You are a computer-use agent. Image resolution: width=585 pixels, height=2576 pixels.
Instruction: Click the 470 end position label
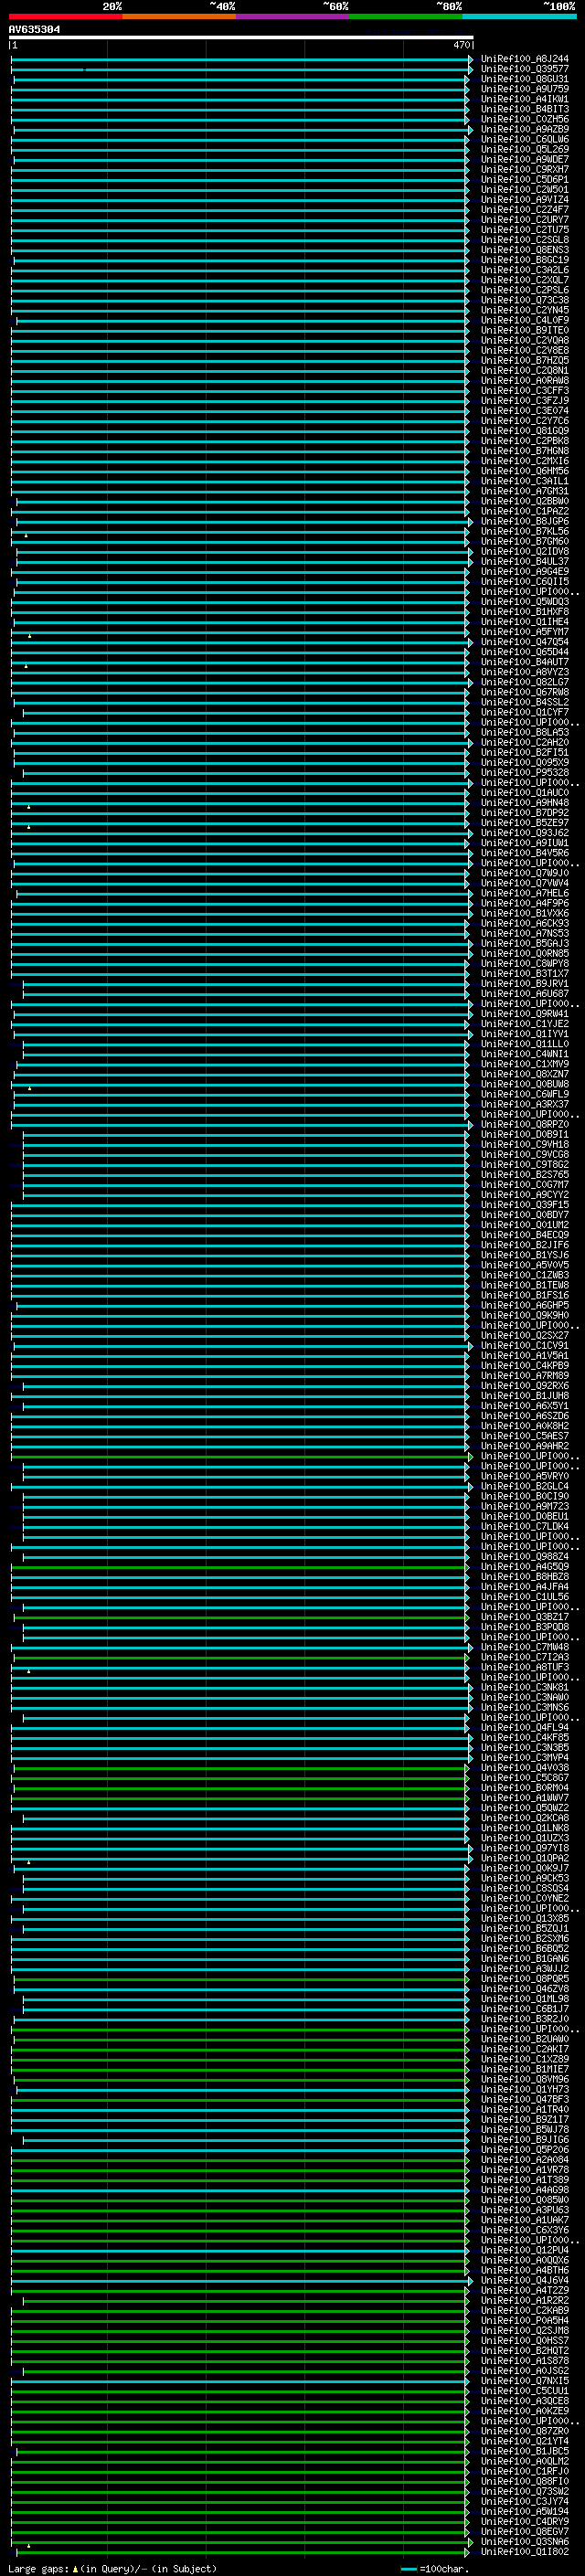pyautogui.click(x=461, y=45)
